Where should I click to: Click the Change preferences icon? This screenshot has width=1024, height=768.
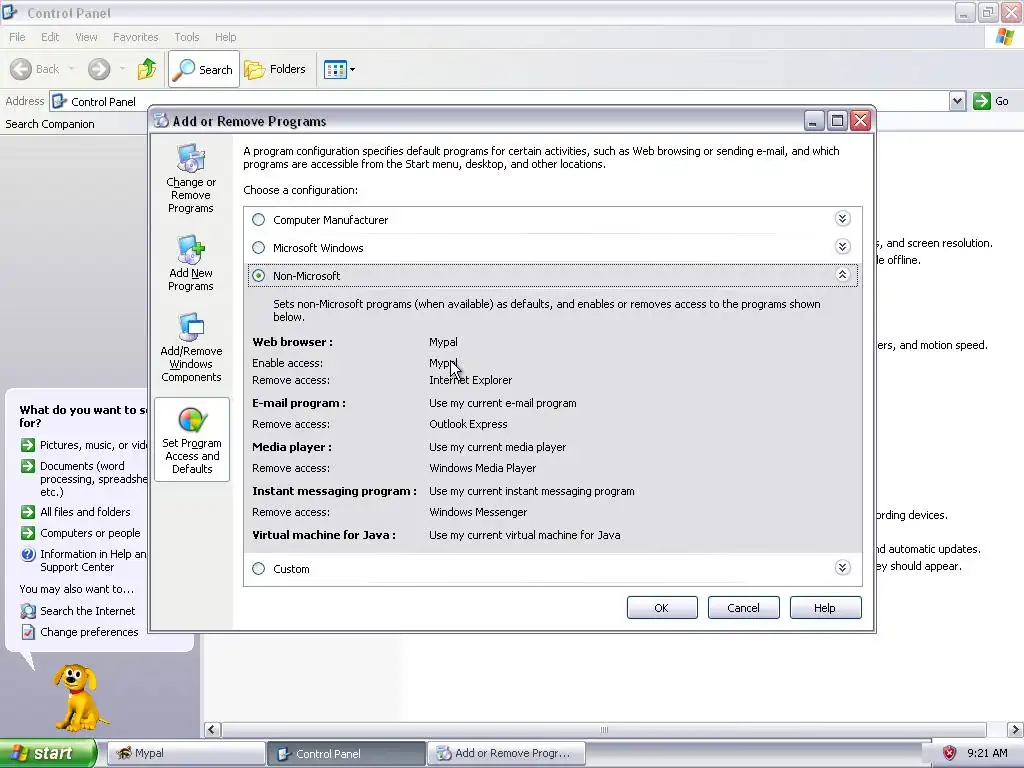click(27, 632)
